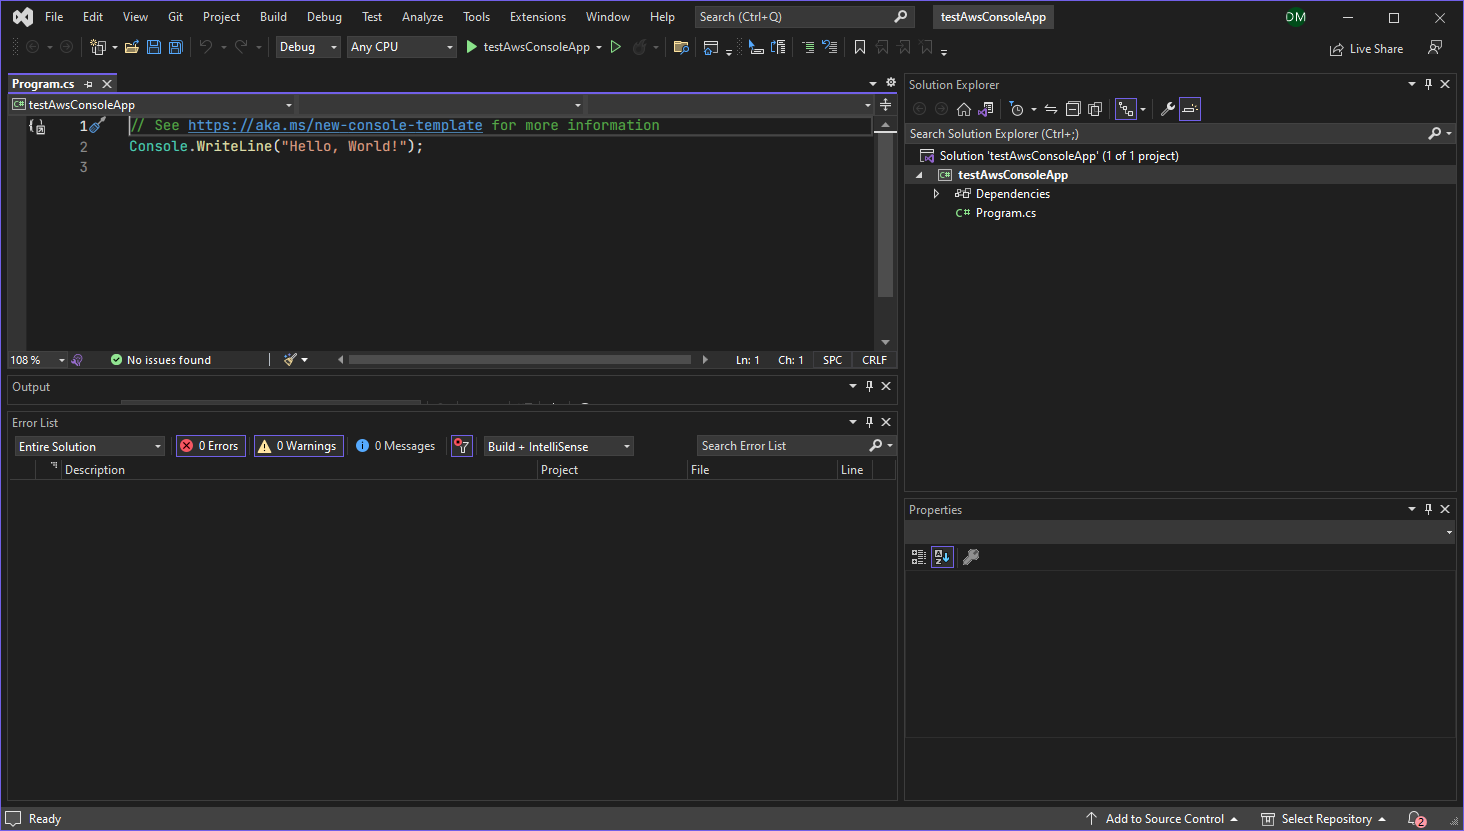Collapse the testAwsConsoleApp project node
1464x831 pixels.
(919, 175)
